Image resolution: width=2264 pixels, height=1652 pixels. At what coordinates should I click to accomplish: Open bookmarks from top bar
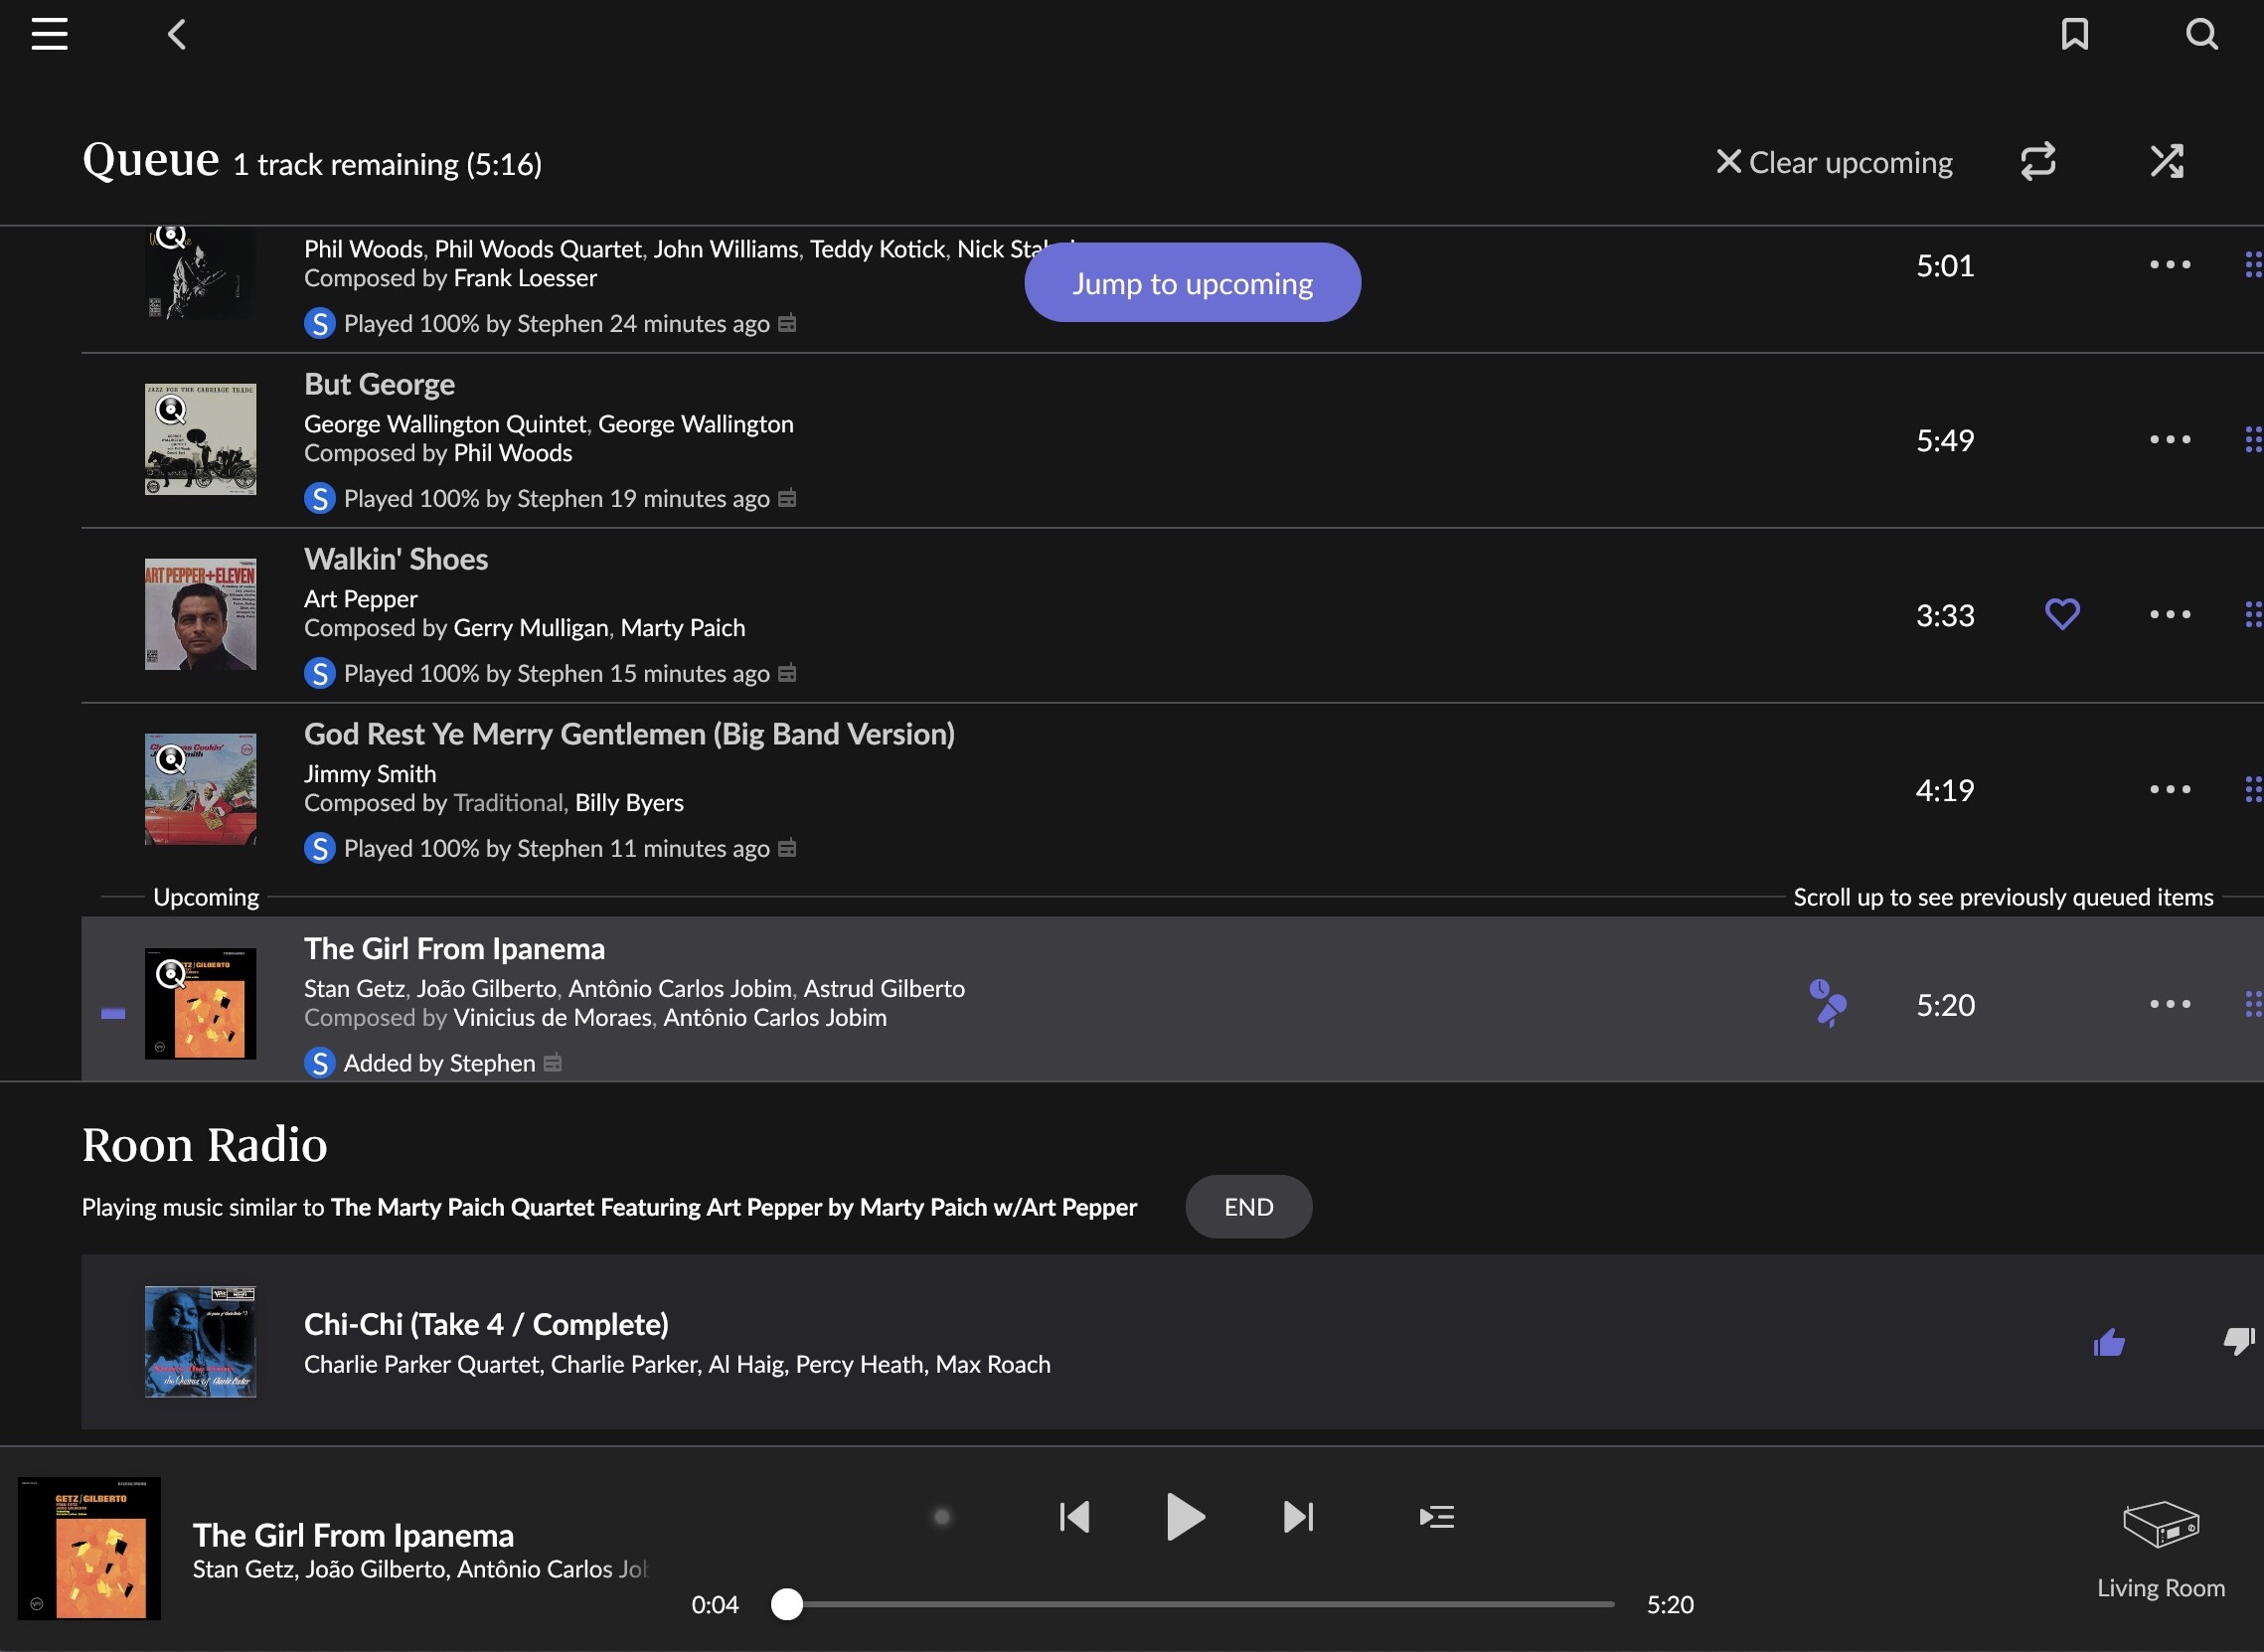2074,34
